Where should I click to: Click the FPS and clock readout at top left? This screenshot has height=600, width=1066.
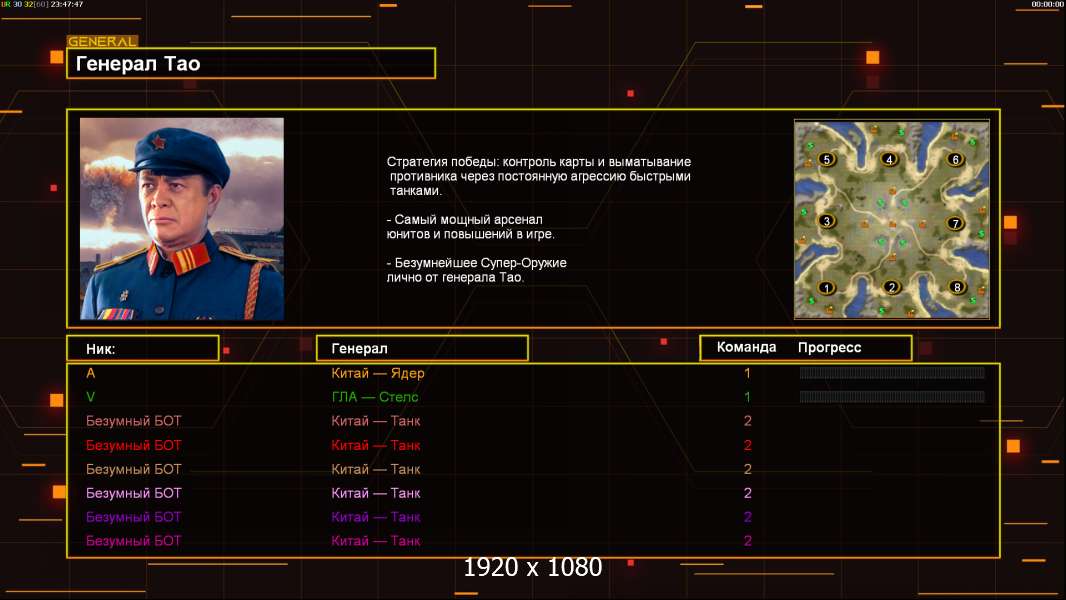pyautogui.click(x=42, y=4)
